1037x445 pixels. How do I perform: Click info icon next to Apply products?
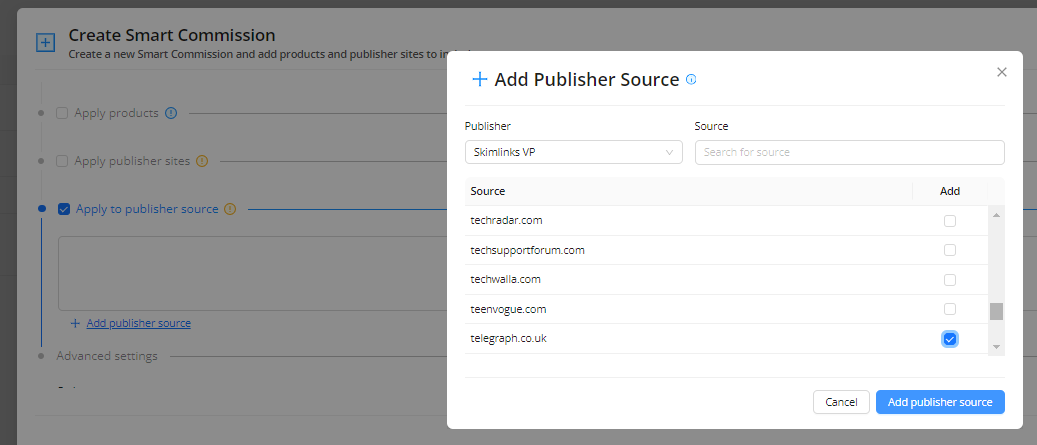pyautogui.click(x=171, y=113)
